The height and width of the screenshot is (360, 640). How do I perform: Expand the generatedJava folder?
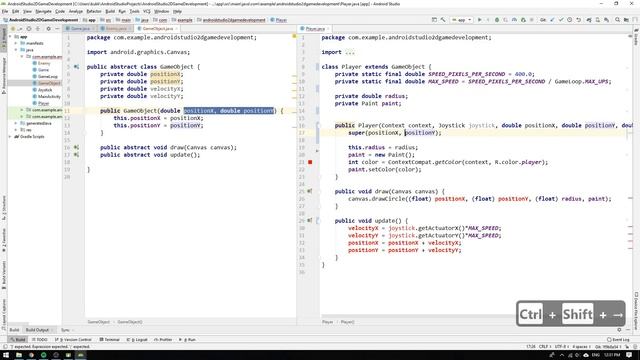pyautogui.click(x=16, y=123)
